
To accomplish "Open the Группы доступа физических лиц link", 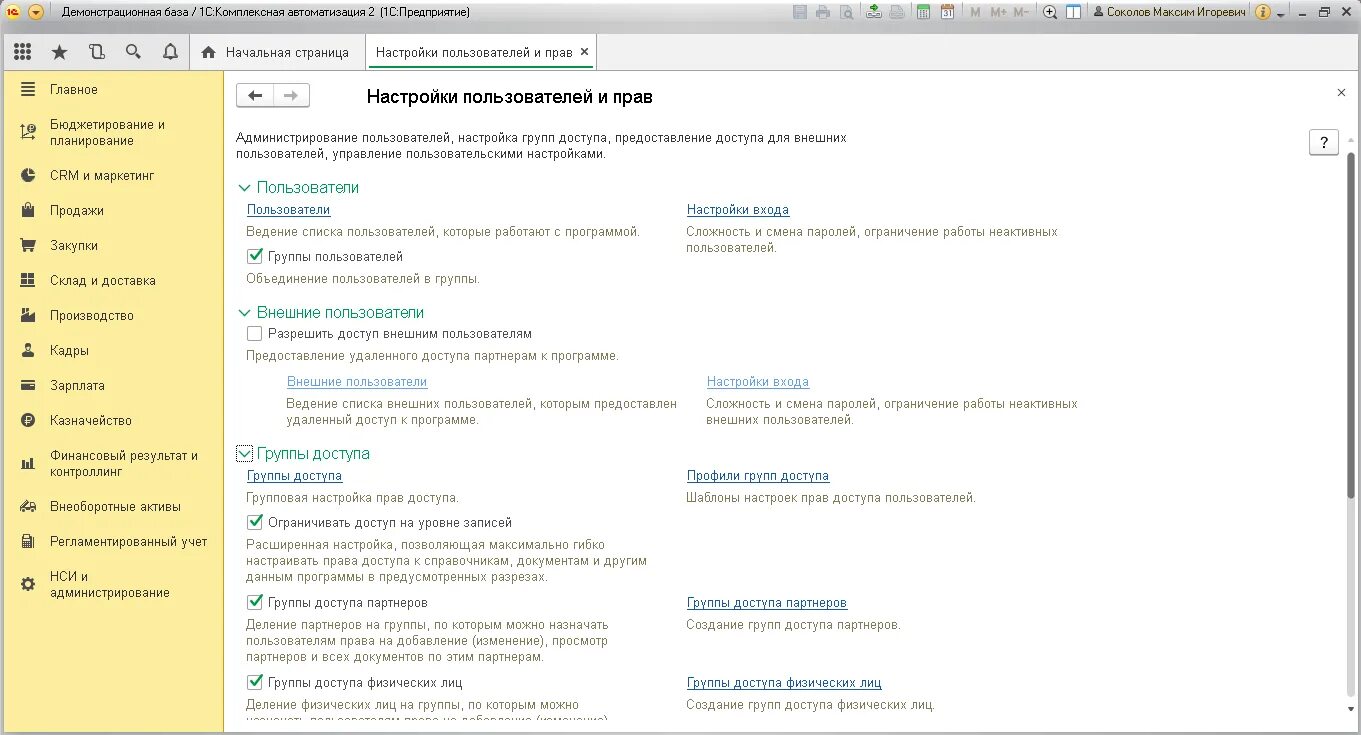I will [784, 683].
